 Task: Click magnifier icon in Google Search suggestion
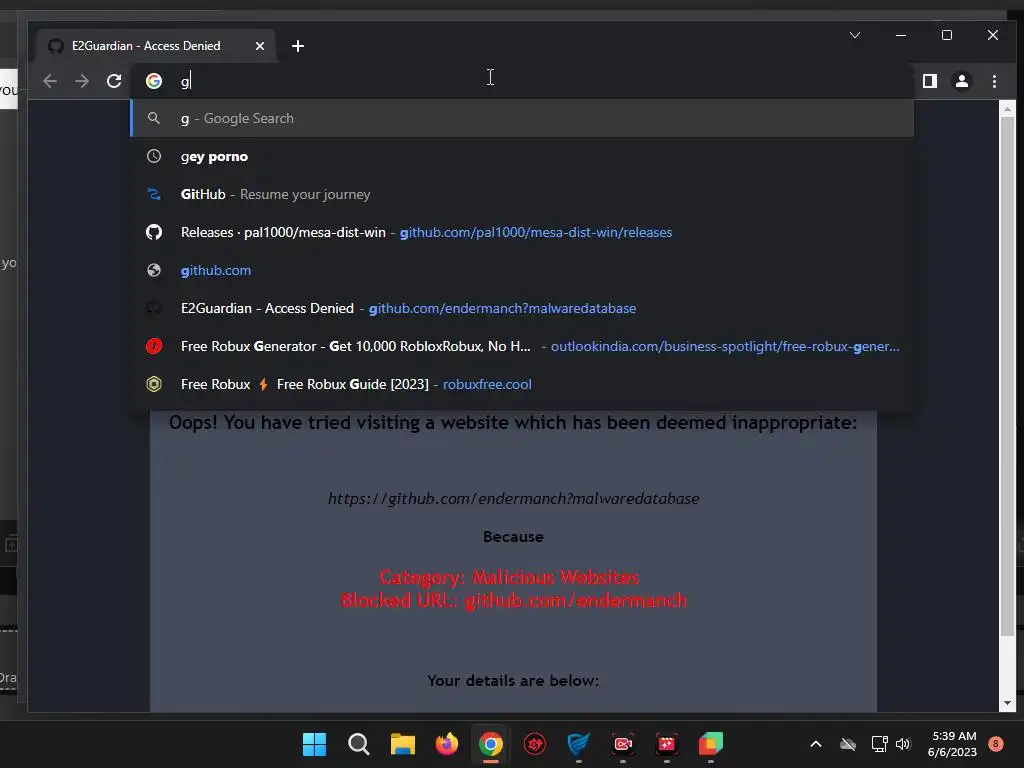pyautogui.click(x=154, y=118)
